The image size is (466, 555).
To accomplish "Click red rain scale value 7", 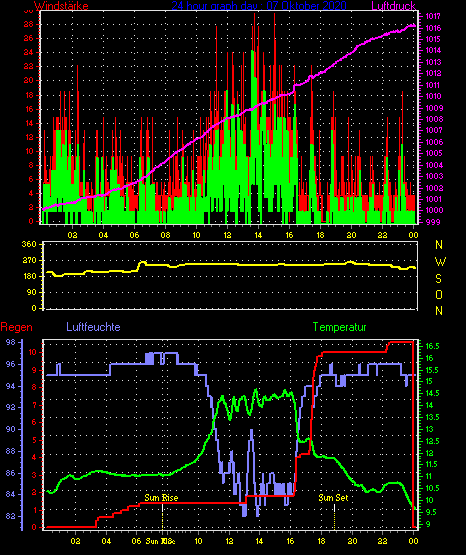I will click(34, 405).
